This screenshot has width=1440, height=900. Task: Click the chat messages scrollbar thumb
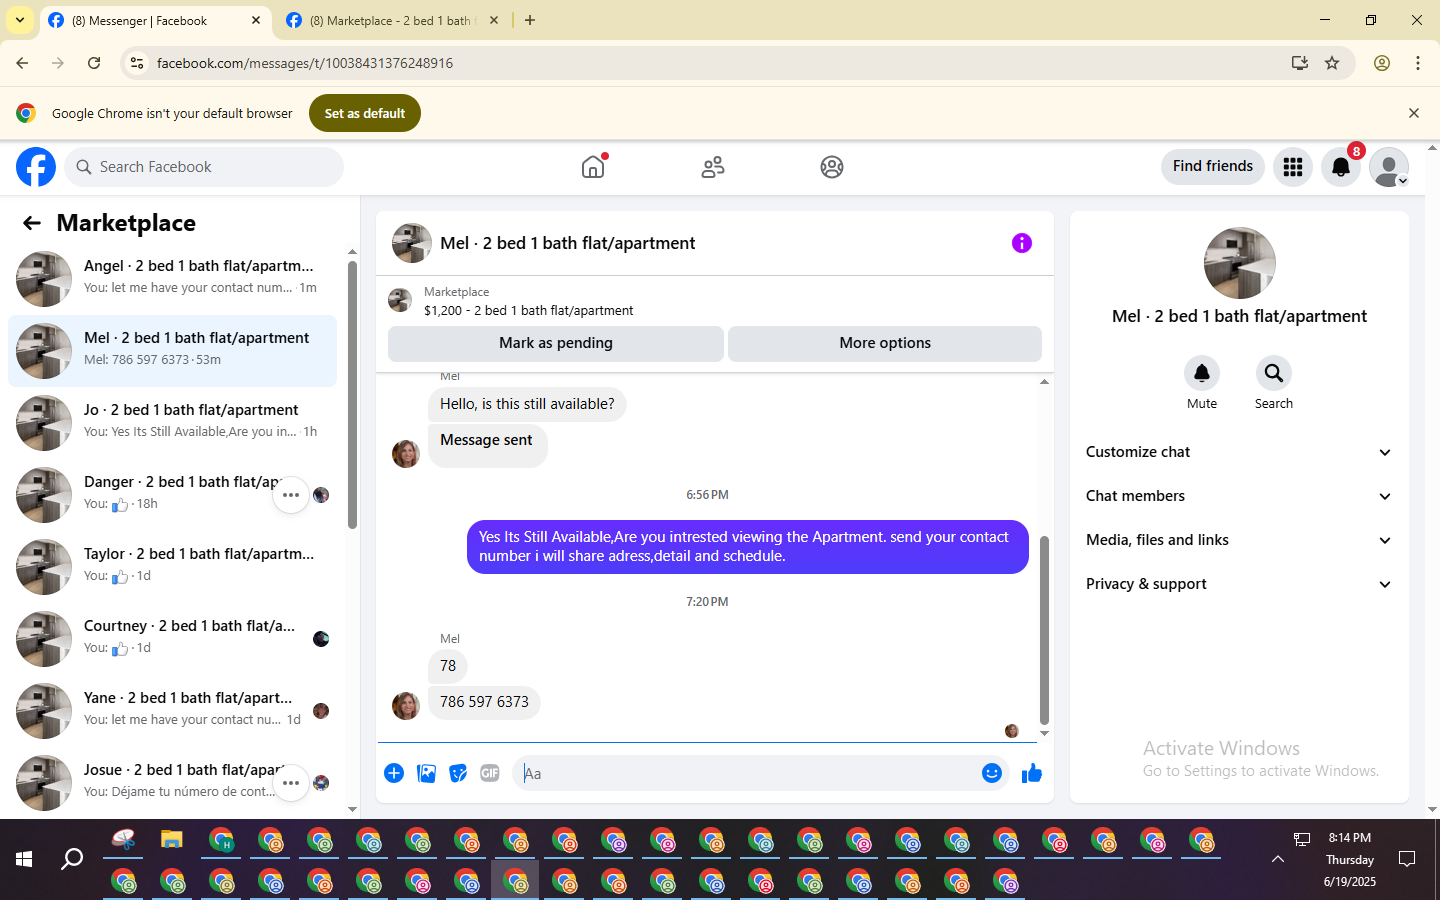1044,629
